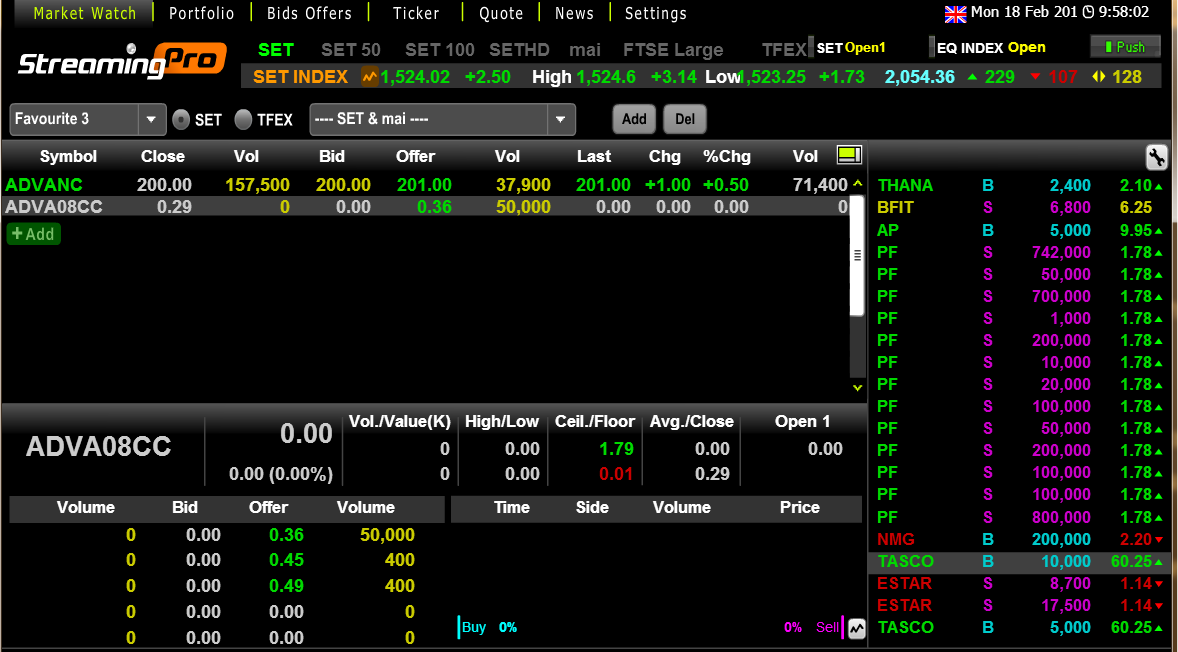Image resolution: width=1178 pixels, height=652 pixels.
Task: Go to the Ticker tab
Action: [x=416, y=13]
